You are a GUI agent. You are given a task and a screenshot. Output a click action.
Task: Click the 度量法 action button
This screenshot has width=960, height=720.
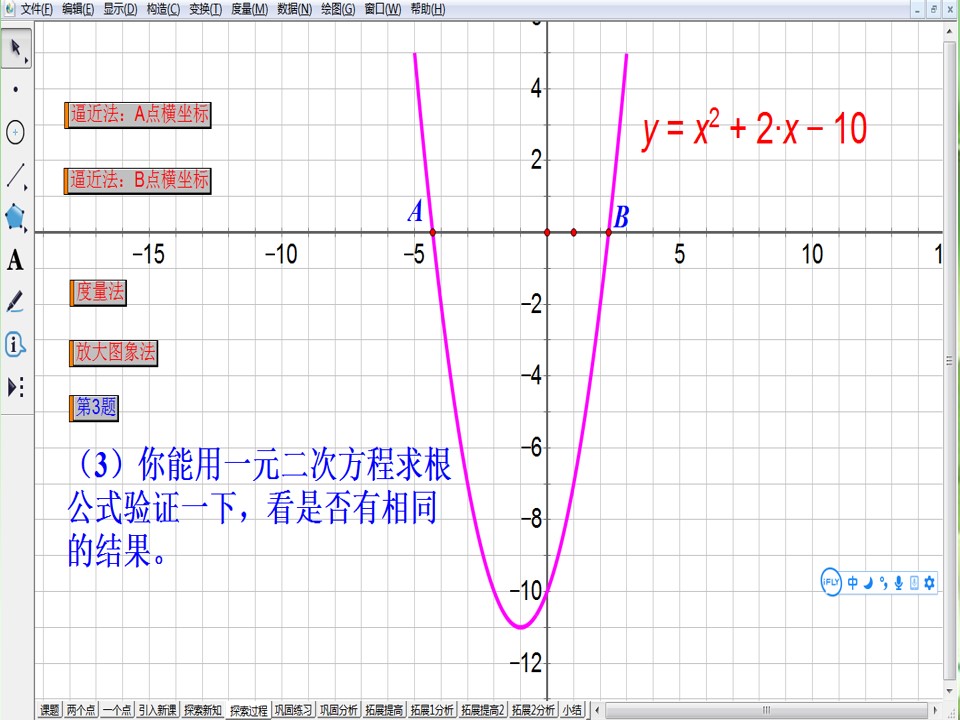[98, 293]
